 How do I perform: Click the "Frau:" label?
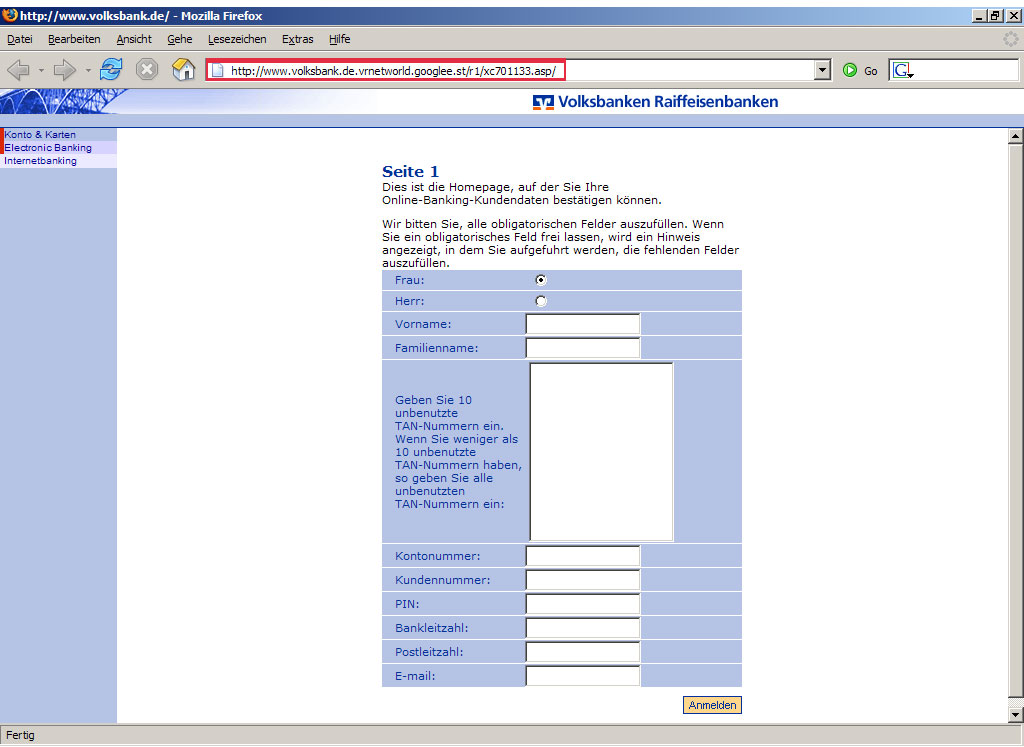(409, 280)
